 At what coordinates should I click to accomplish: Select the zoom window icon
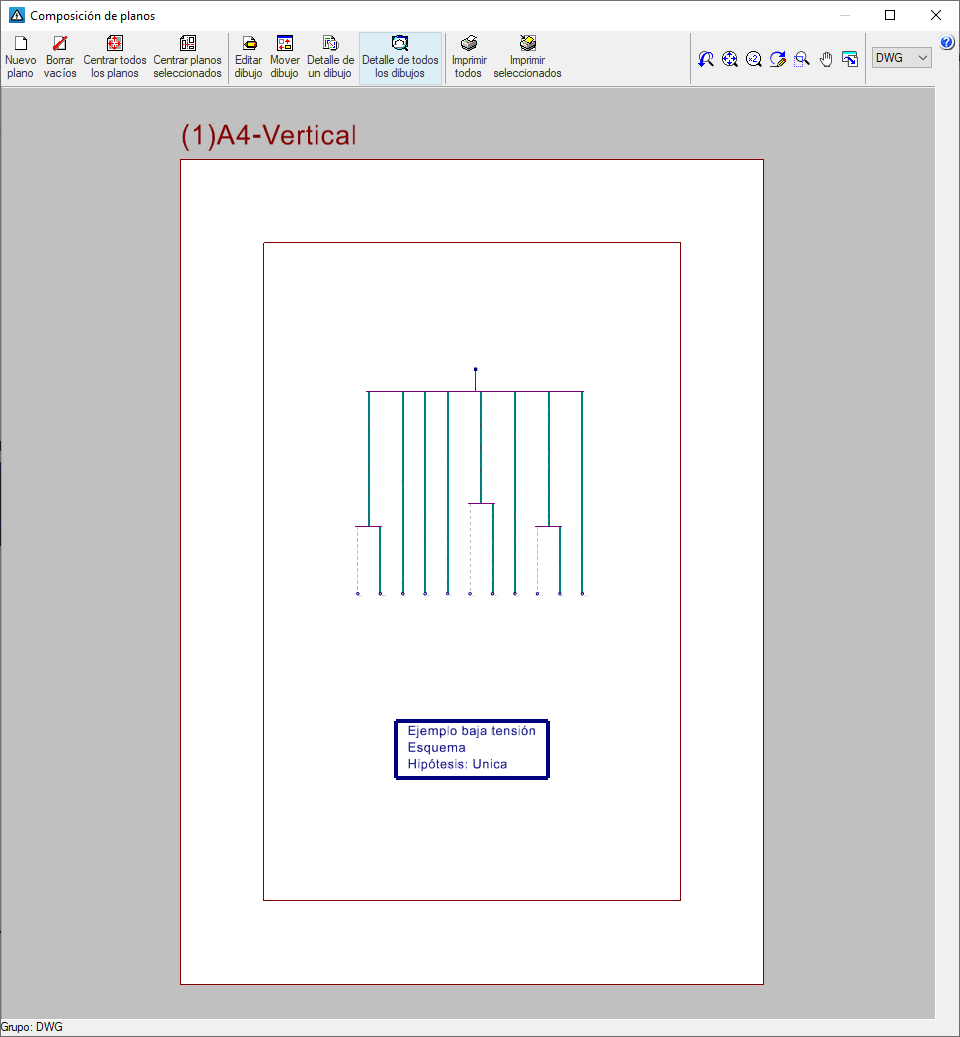(801, 59)
